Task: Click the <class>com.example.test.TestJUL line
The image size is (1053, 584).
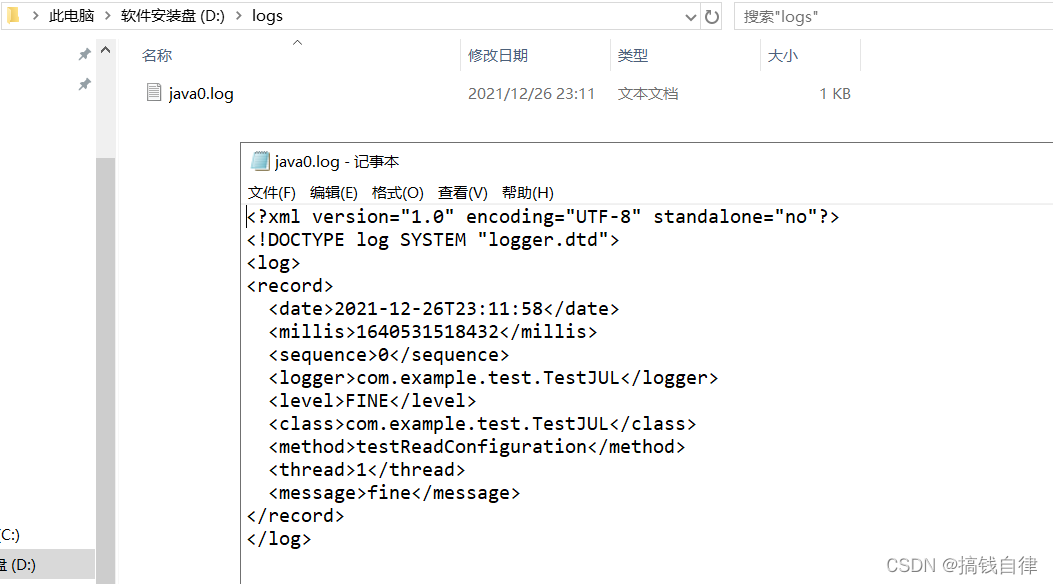Action: 482,424
